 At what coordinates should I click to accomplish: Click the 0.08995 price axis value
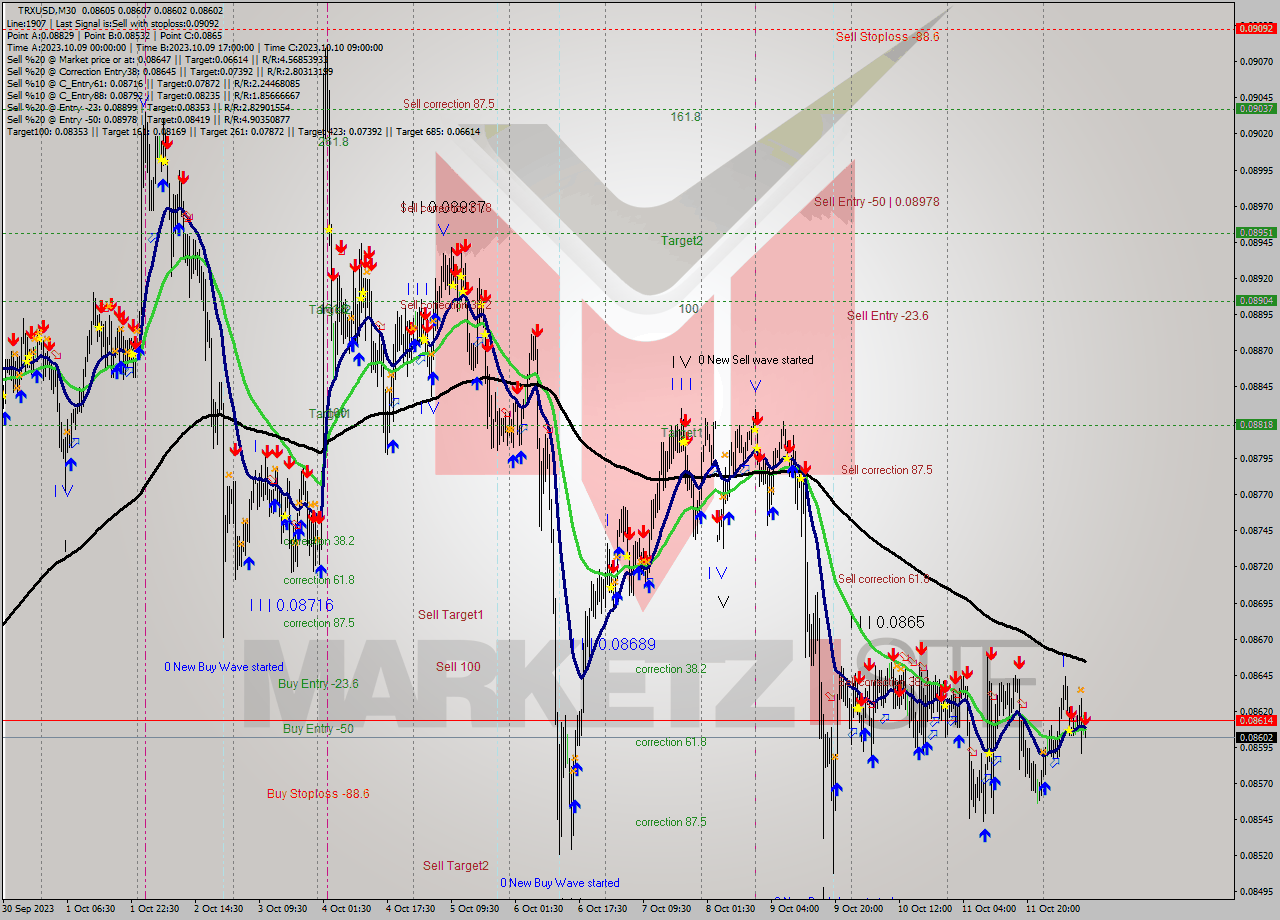pos(1258,169)
